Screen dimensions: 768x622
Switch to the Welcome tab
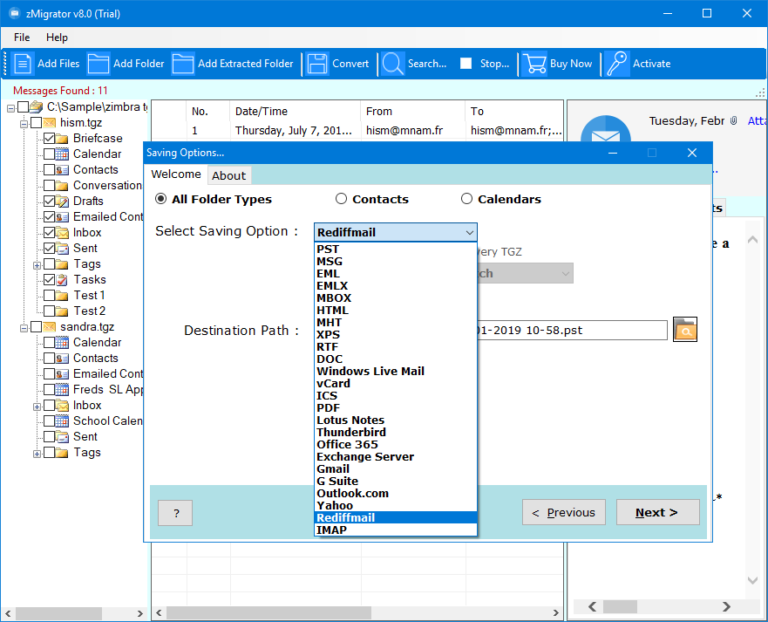coord(176,174)
